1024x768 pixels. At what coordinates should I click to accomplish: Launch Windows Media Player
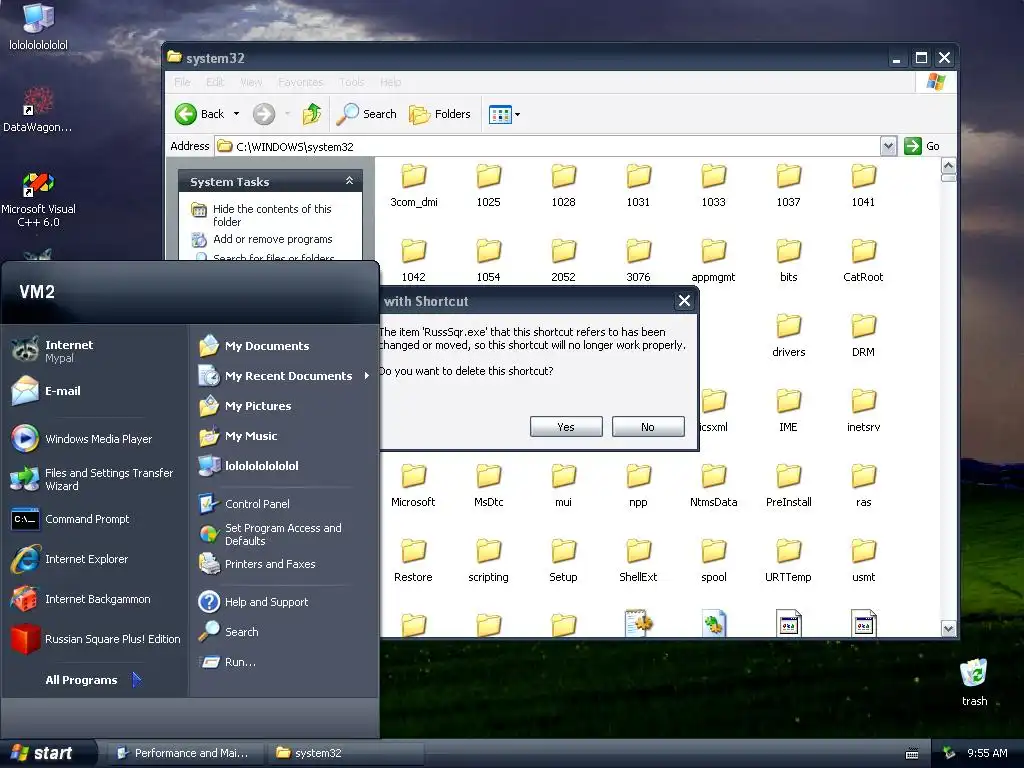tap(95, 439)
